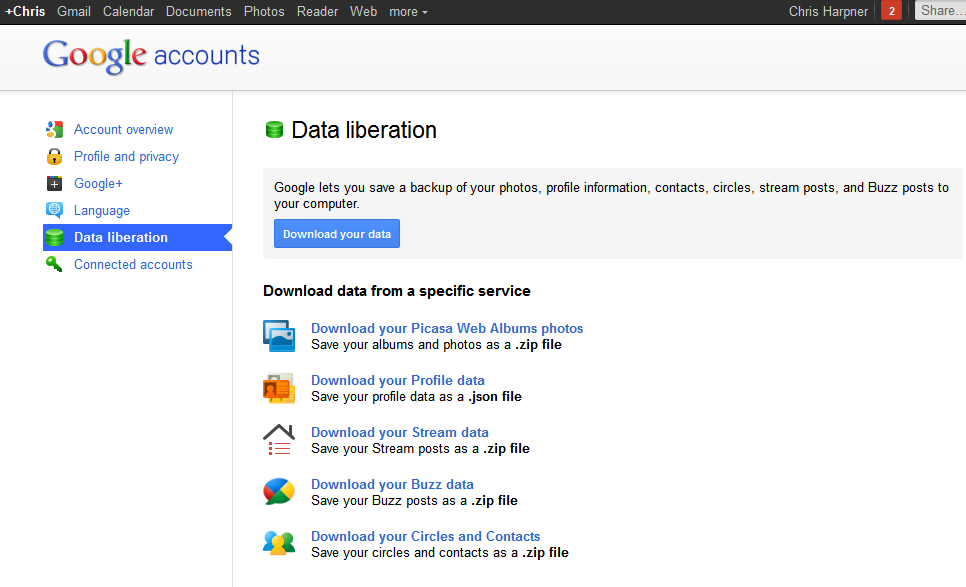Click text 'Save your albums and photos as a .zip file'
The height and width of the screenshot is (587, 966).
tap(436, 344)
